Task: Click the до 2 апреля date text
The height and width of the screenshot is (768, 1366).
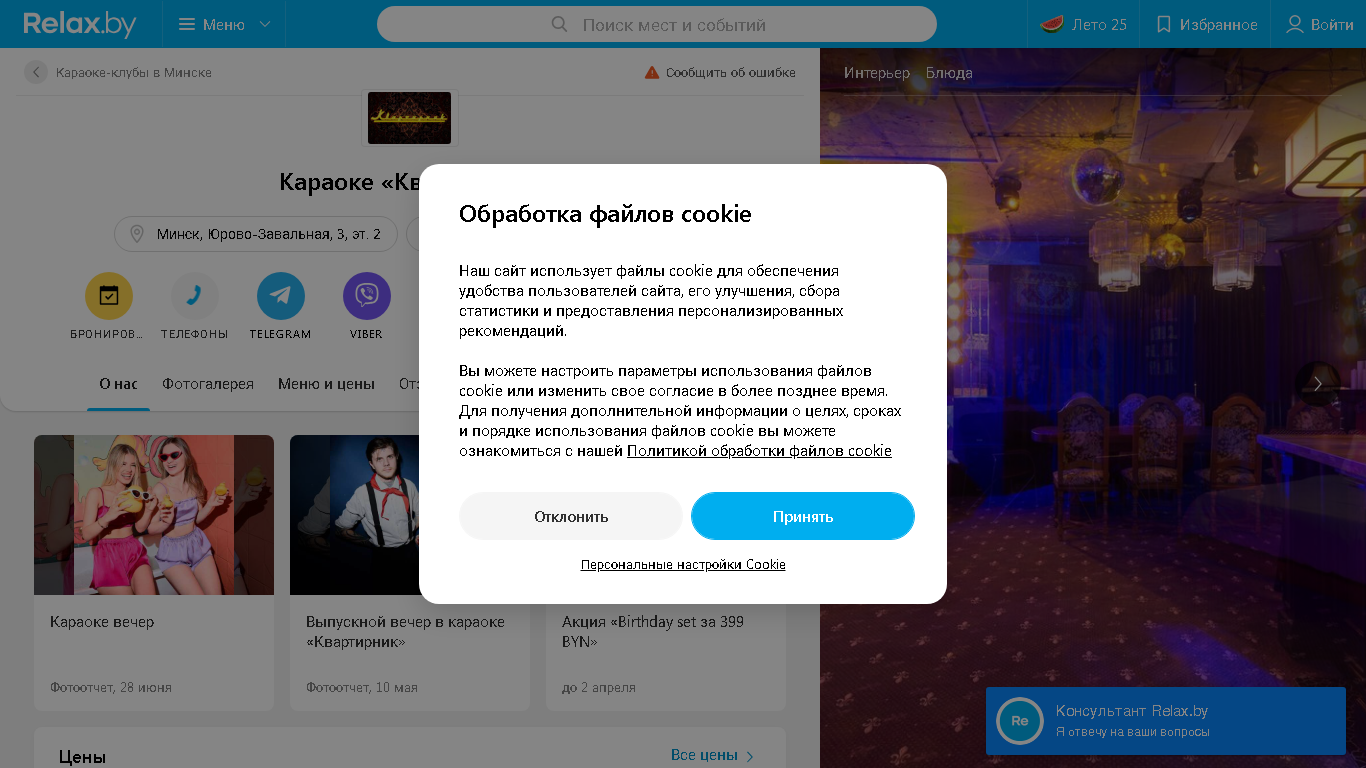Action: tap(599, 688)
